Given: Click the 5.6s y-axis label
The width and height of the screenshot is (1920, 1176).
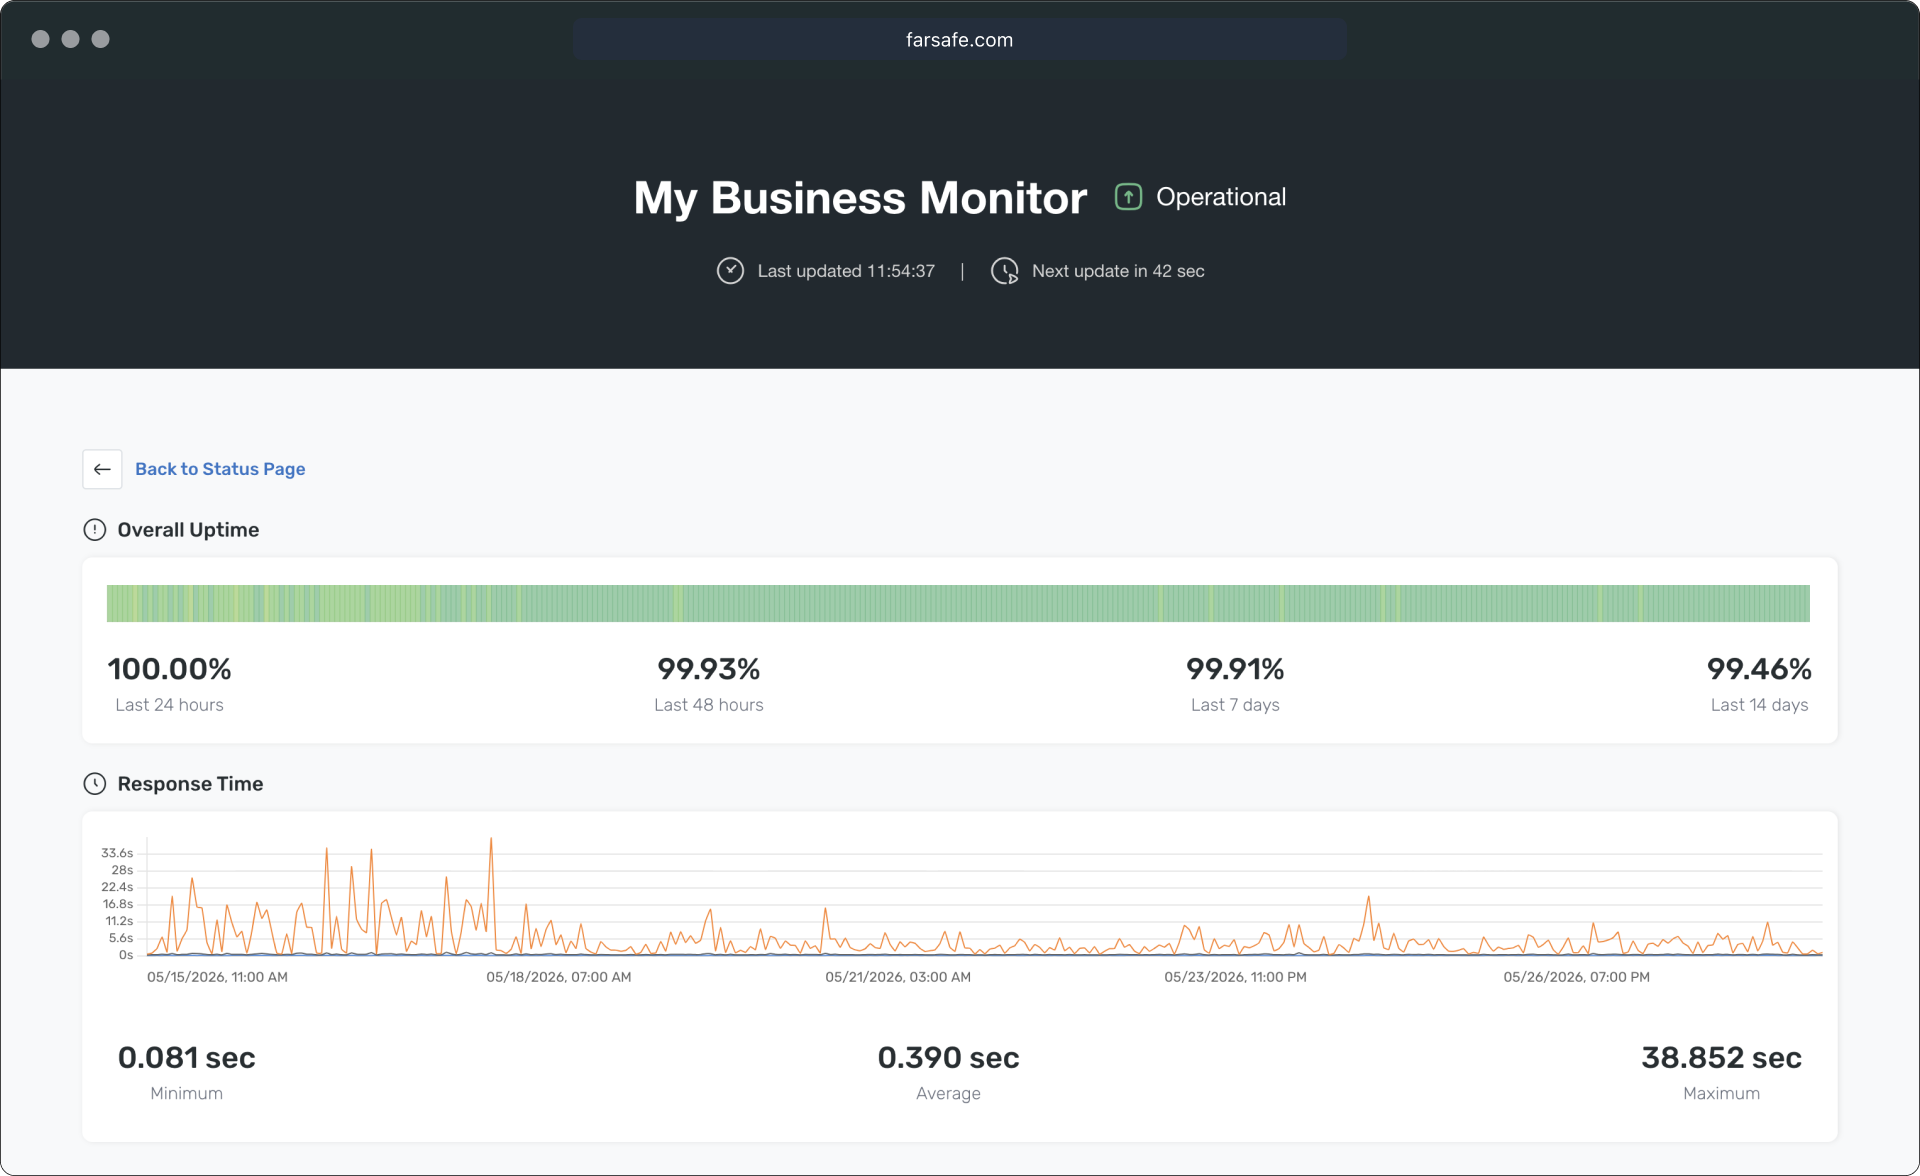Looking at the screenshot, I should (x=121, y=938).
